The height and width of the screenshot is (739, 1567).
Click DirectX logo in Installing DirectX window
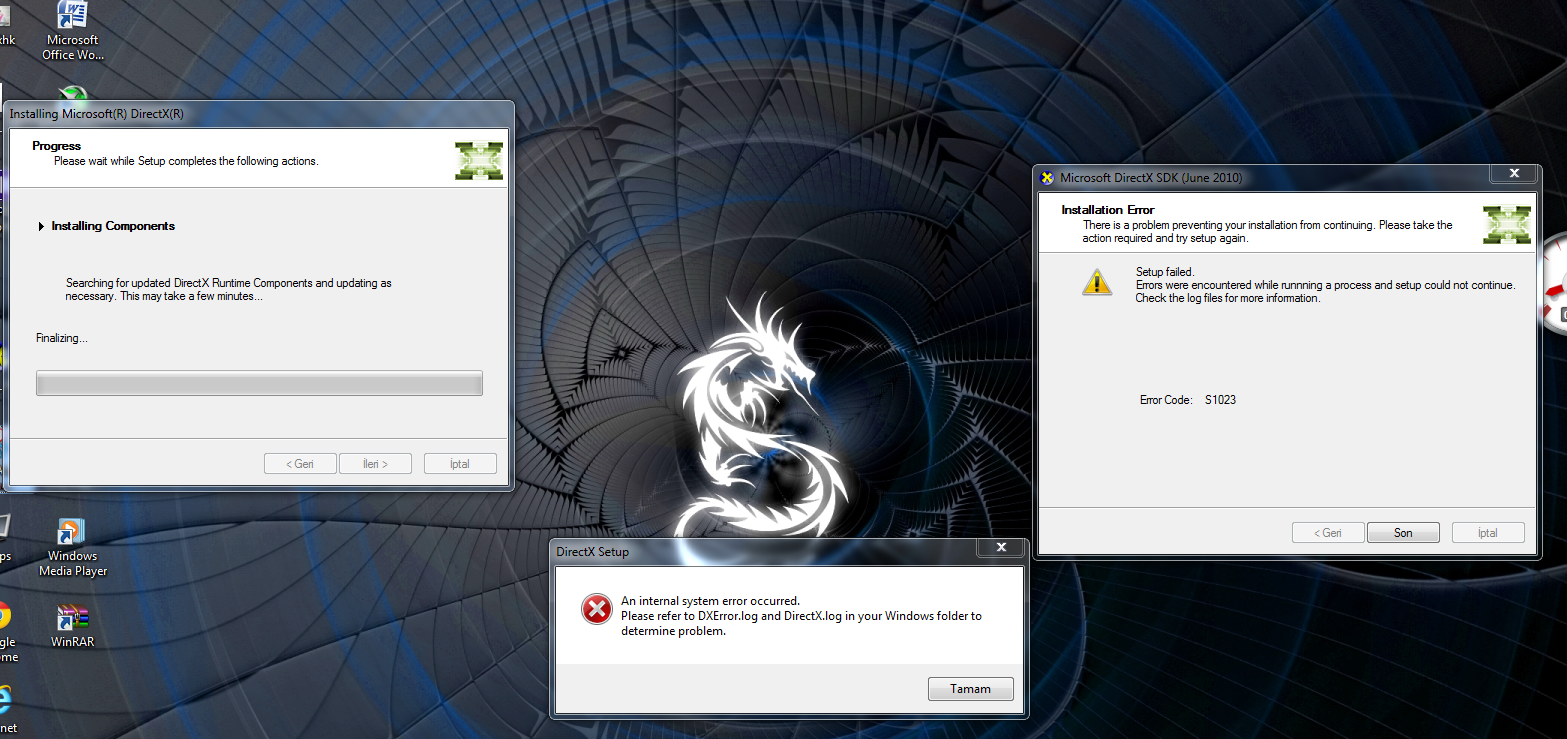coord(479,160)
